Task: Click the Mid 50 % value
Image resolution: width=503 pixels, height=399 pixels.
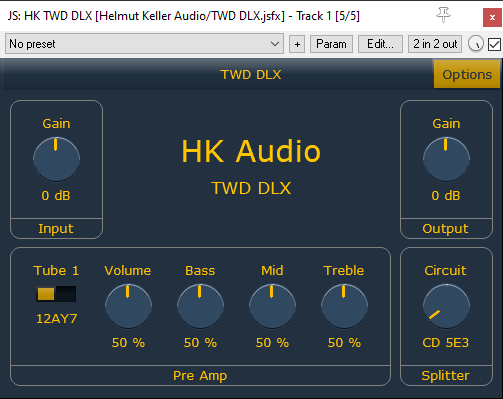Action: 272,343
